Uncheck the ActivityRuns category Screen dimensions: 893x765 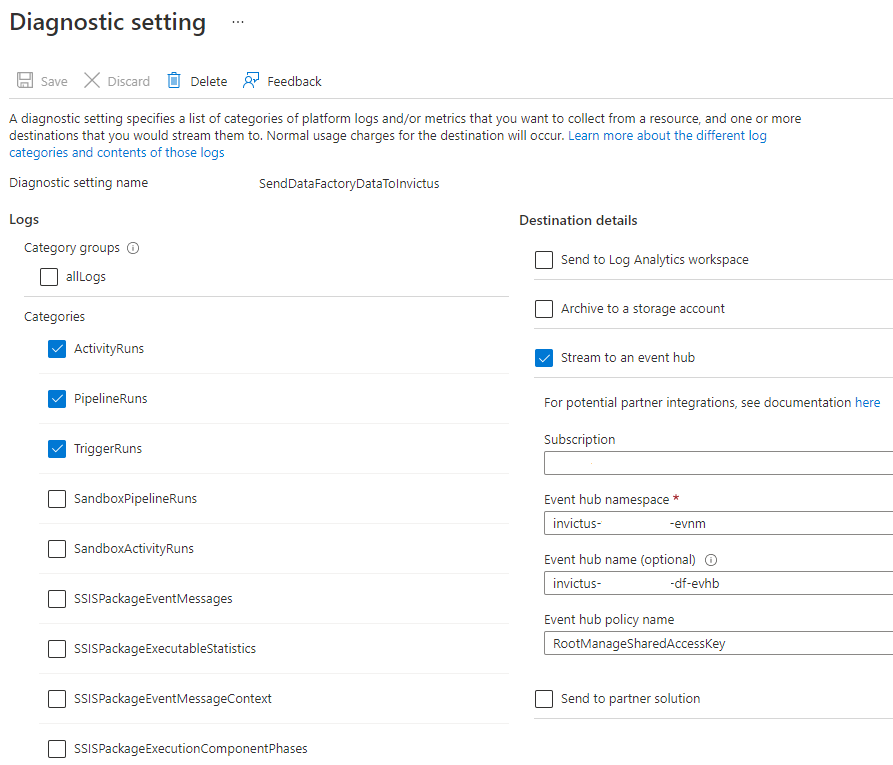click(x=57, y=348)
